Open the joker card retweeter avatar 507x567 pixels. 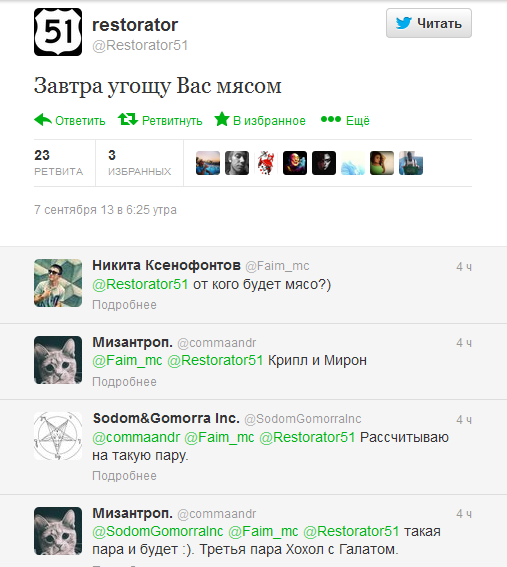pyautogui.click(x=266, y=163)
